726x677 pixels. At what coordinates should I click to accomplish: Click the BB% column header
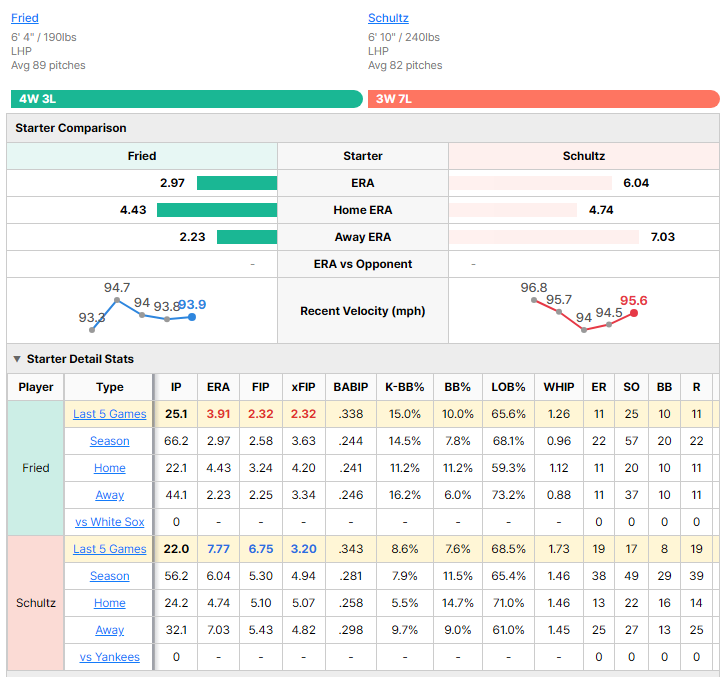[x=457, y=387]
